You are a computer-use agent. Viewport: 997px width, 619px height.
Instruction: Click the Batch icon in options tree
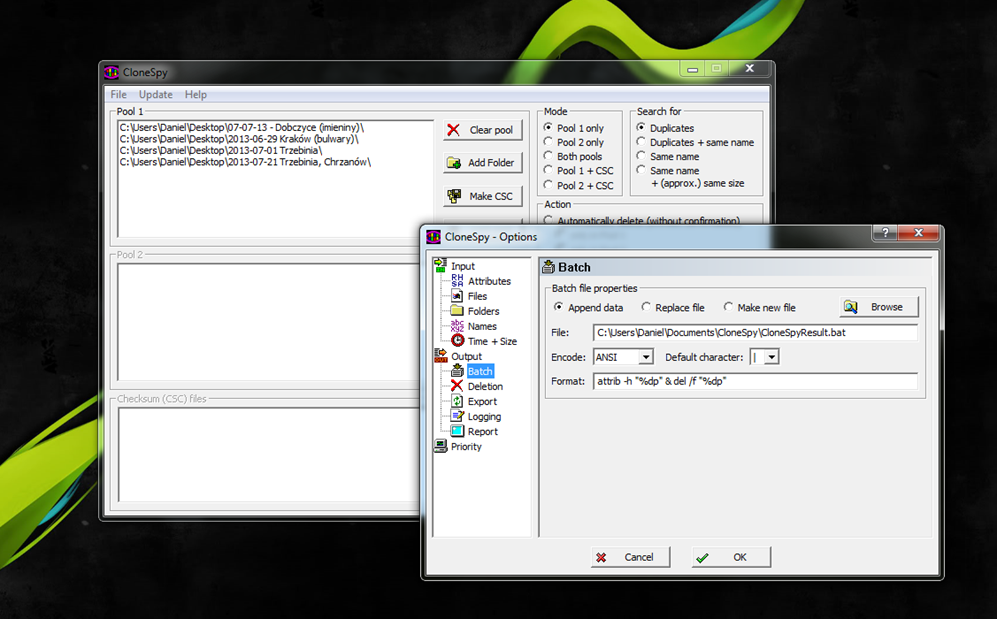[x=457, y=371]
